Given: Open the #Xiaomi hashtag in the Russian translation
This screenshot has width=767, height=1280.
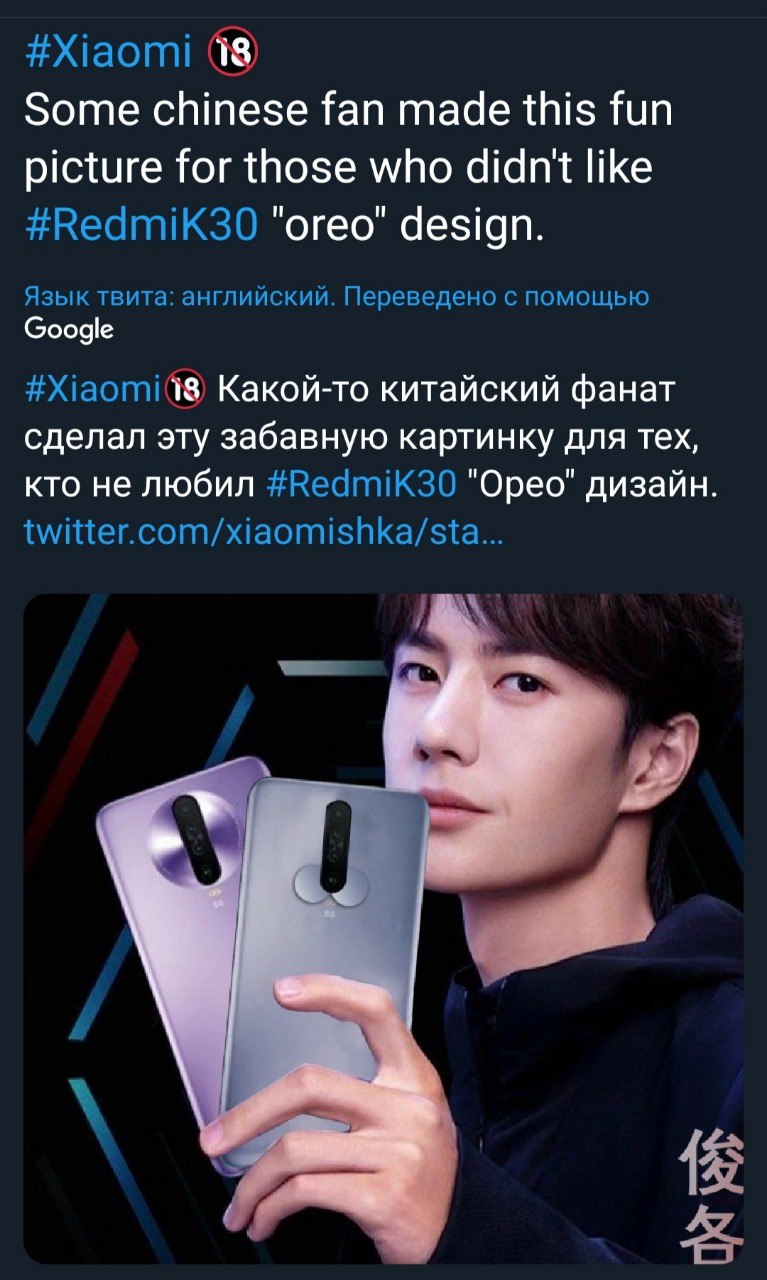Looking at the screenshot, I should tap(93, 387).
